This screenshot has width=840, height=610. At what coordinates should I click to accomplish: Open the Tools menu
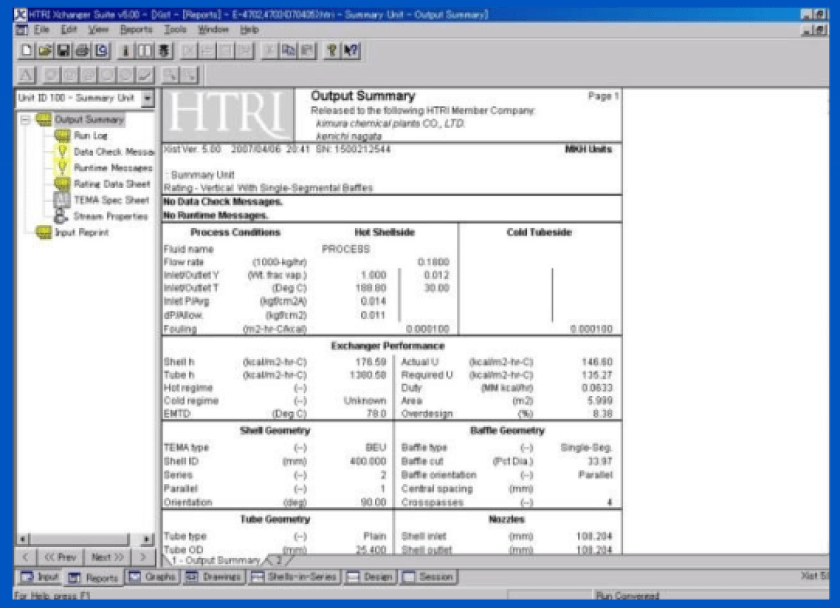175,30
